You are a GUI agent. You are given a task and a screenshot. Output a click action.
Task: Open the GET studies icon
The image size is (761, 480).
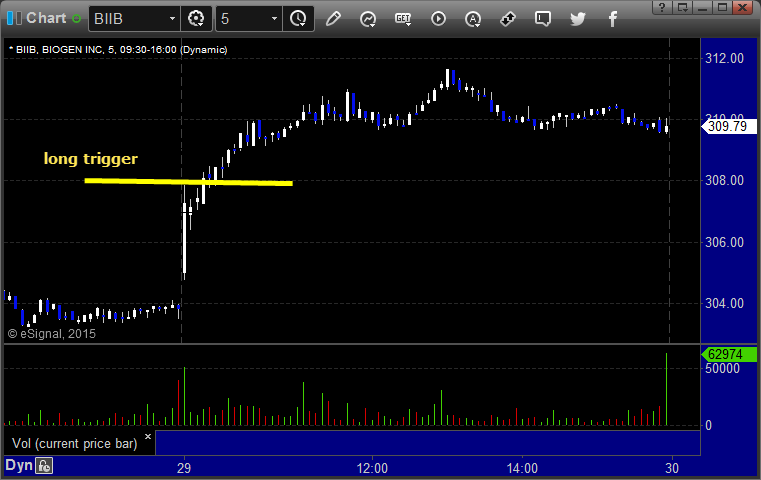pos(403,19)
